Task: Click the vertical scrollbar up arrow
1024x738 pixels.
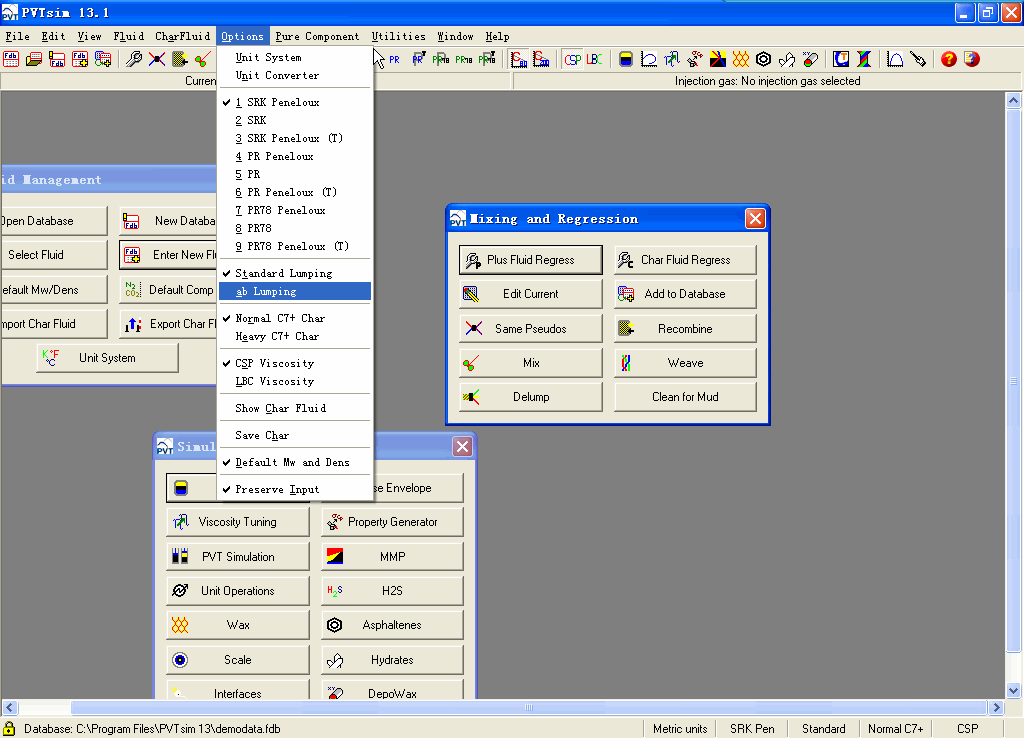Action: 1014,100
